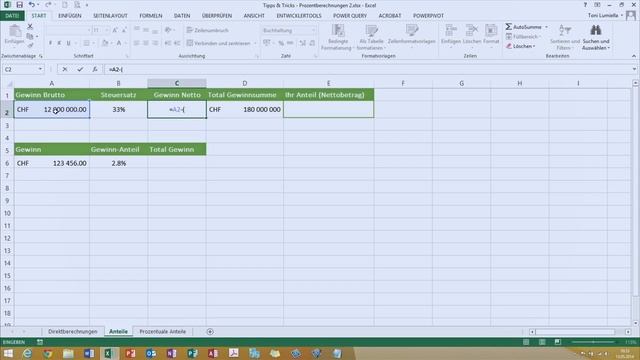Click the select-all corner button

[7, 83]
